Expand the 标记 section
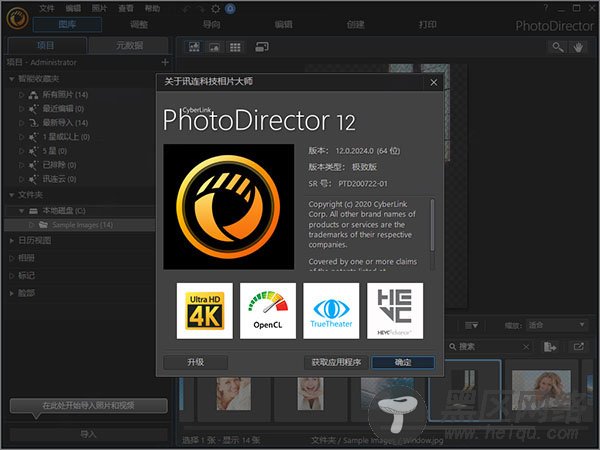Screen dimensions: 600x450 tap(12, 276)
